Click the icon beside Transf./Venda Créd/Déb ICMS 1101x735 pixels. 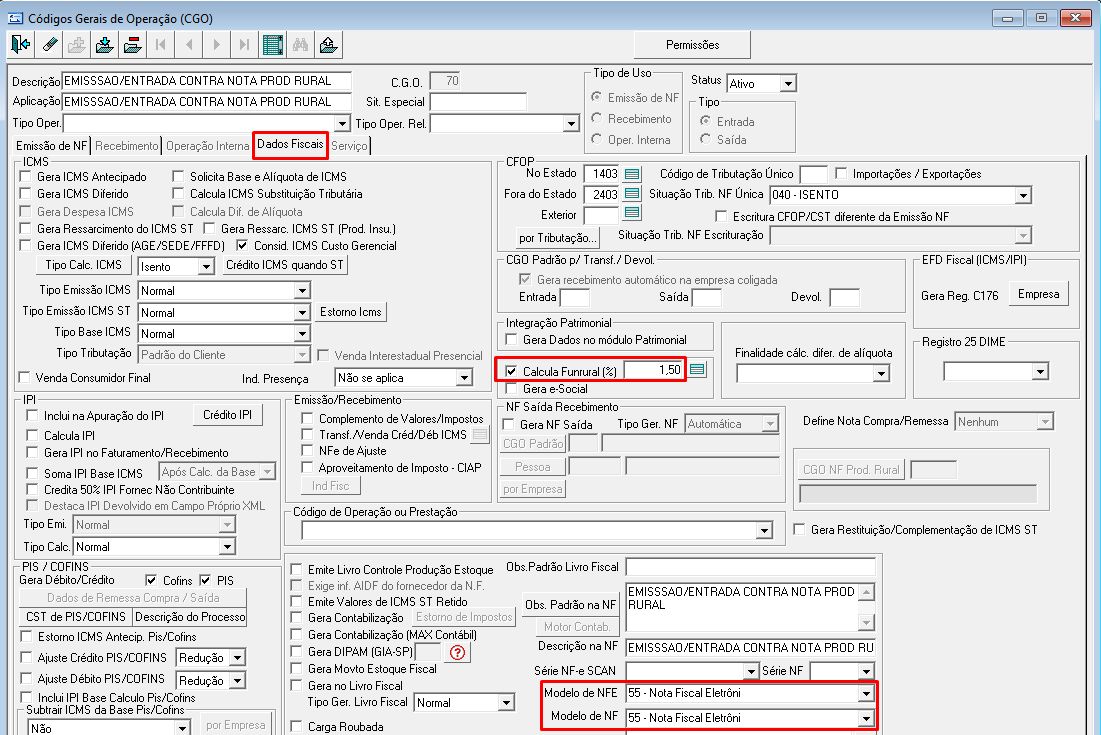pos(480,435)
